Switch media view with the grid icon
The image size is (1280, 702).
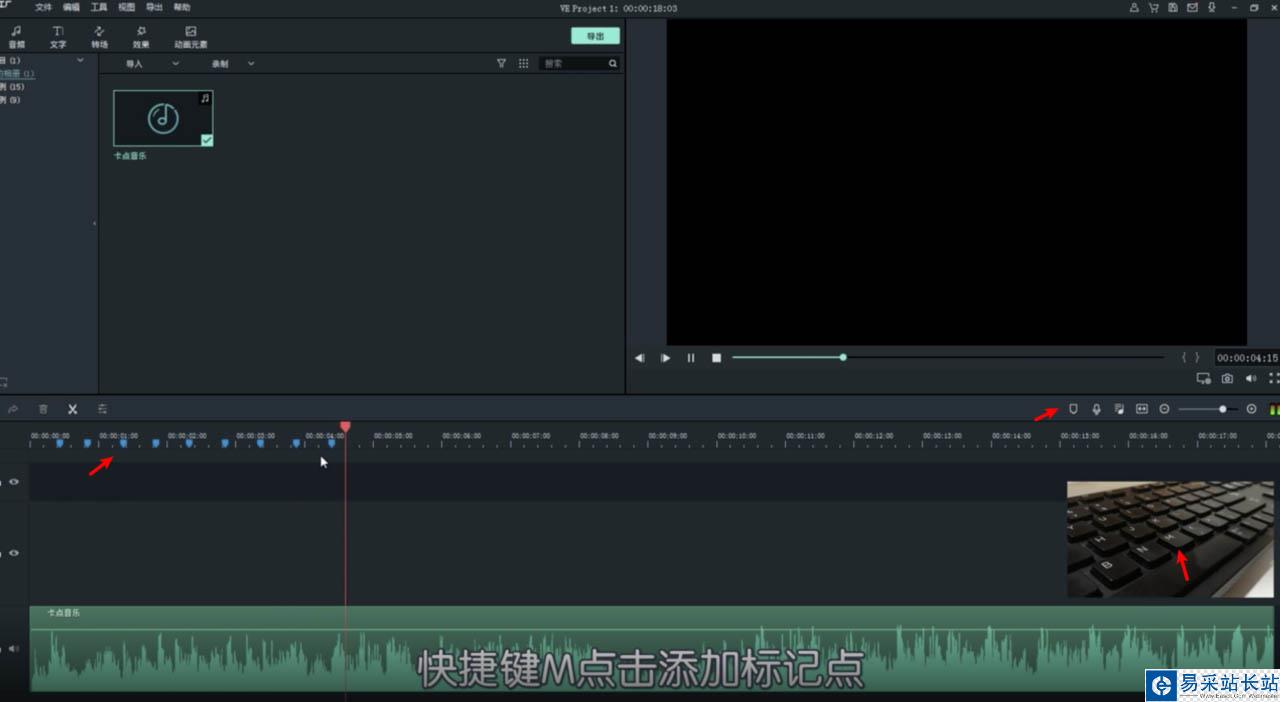click(x=523, y=63)
